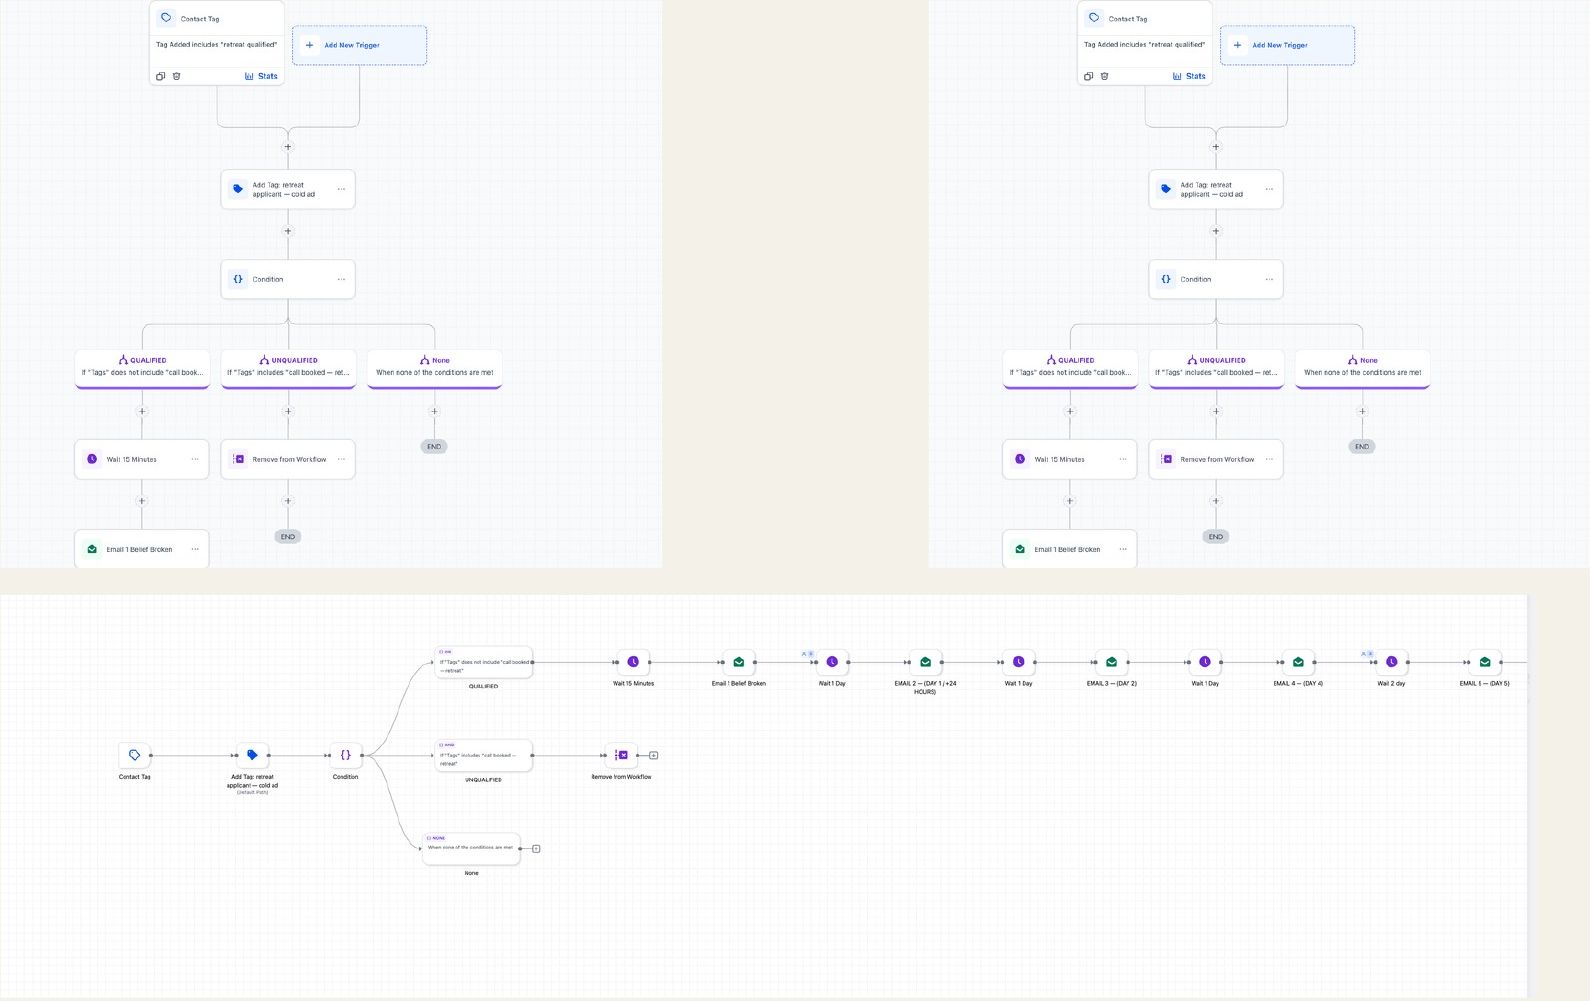Click Wait 15 Minutes clock icon in right canvas
This screenshot has height=1001, width=1590.
point(1020,459)
